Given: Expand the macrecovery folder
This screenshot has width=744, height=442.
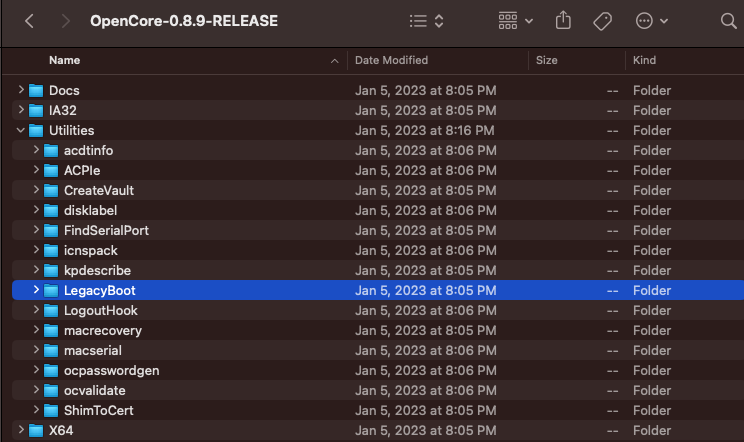Looking at the screenshot, I should [x=36, y=330].
